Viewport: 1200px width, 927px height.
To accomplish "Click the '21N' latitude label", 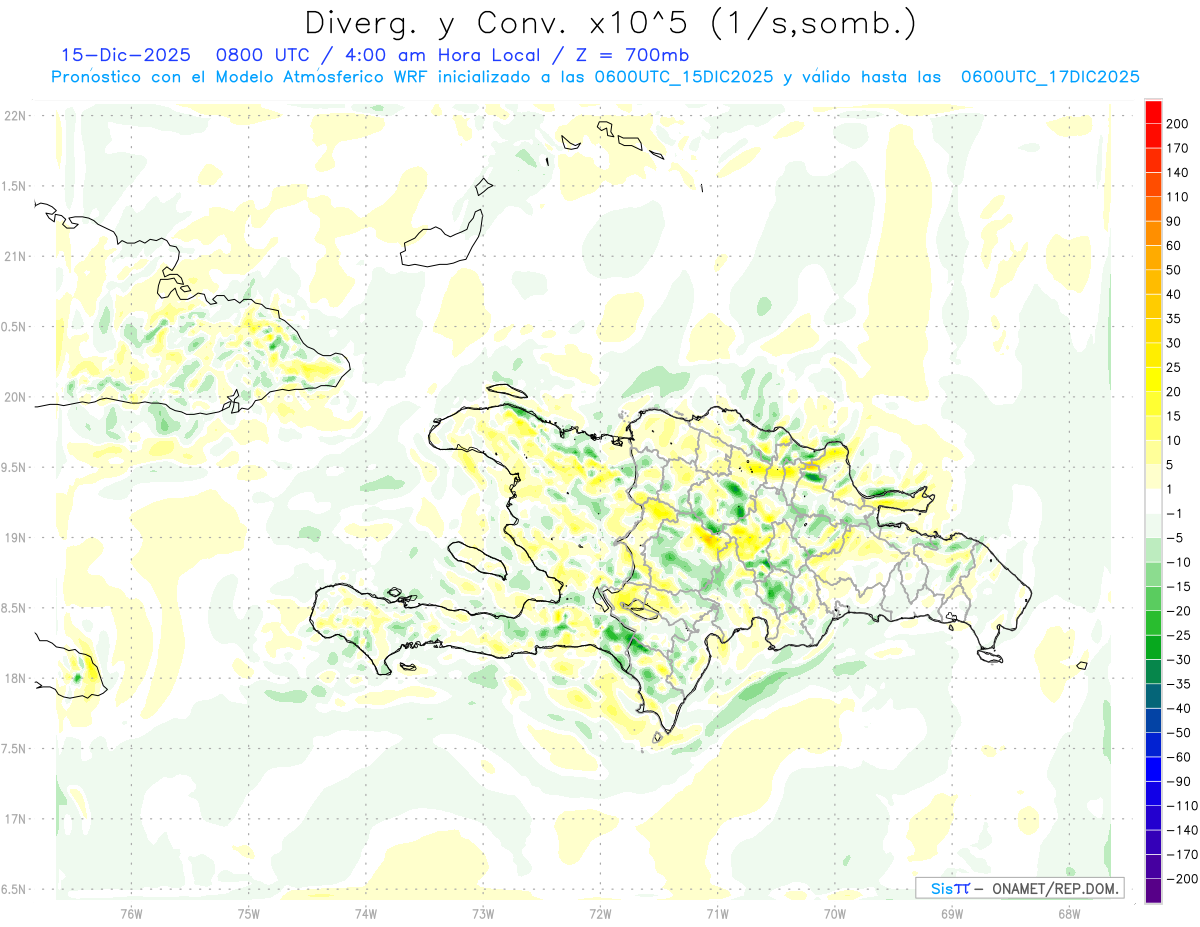I will [14, 257].
